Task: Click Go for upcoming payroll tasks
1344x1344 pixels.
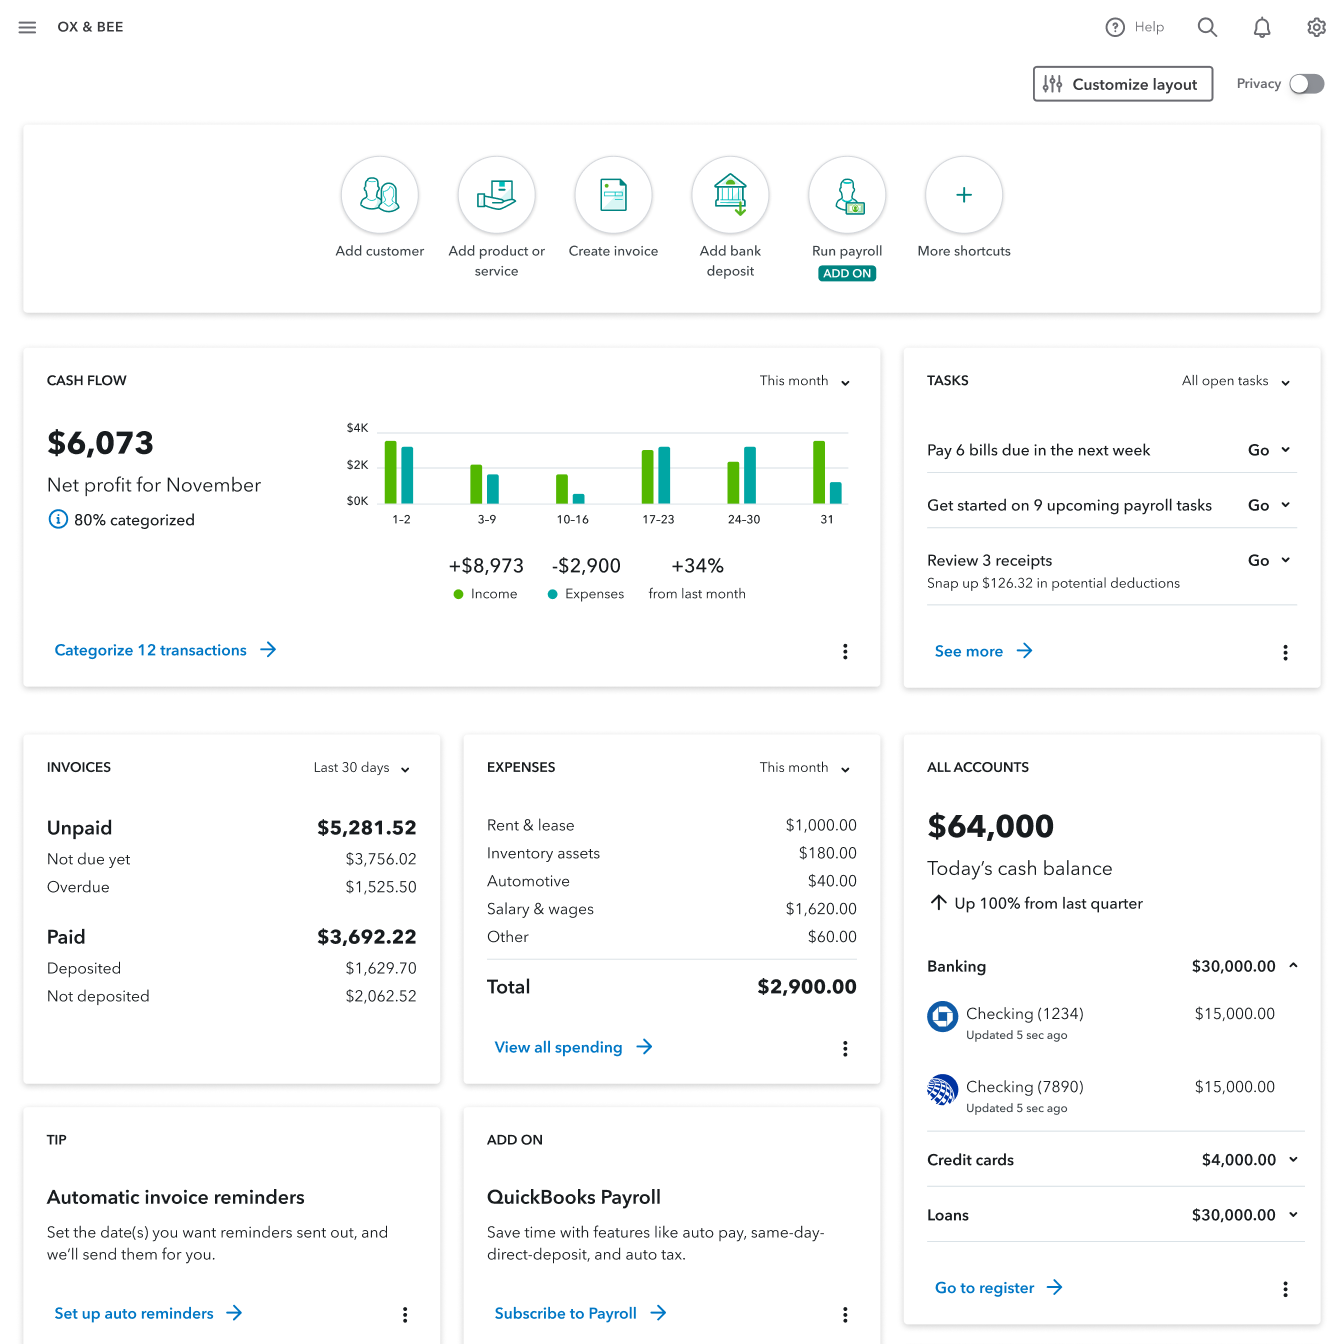Action: [x=1258, y=505]
